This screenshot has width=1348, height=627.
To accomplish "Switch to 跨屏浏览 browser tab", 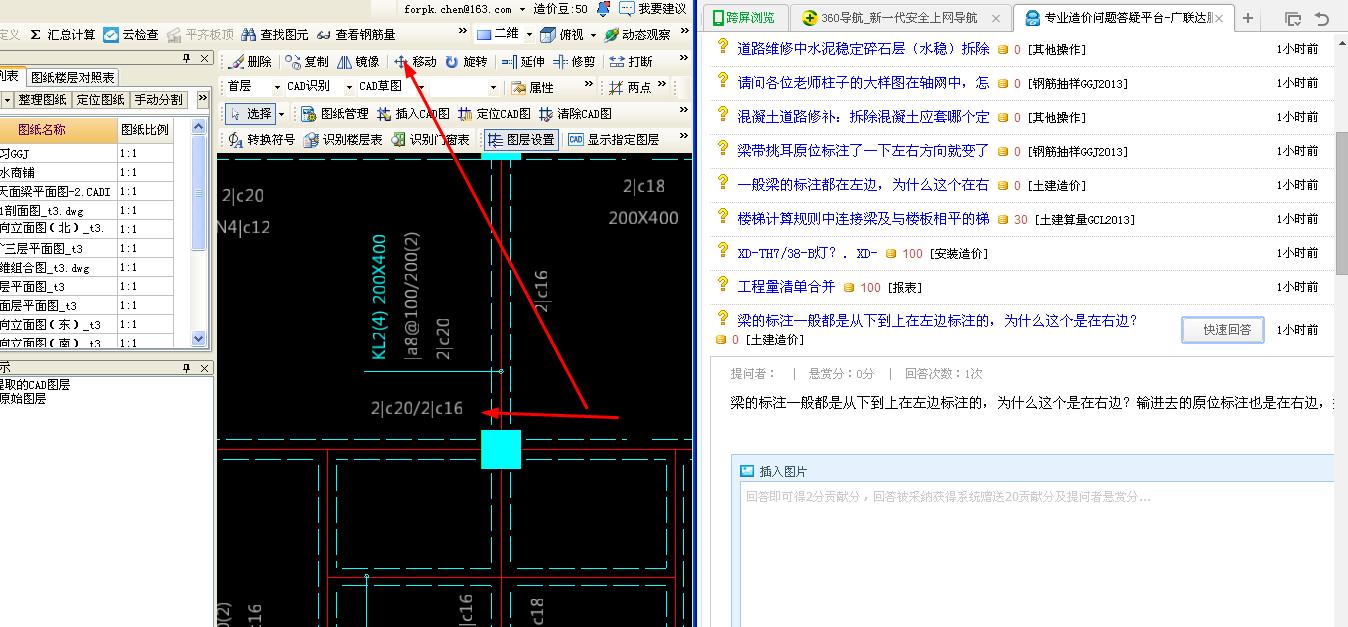I will (744, 18).
